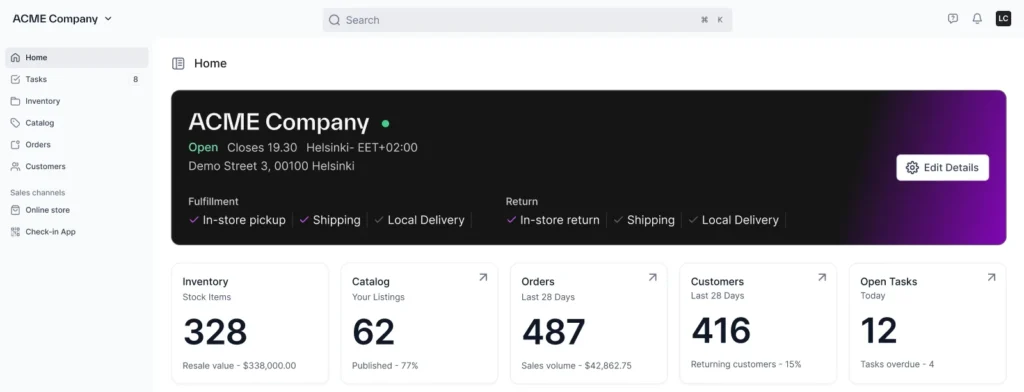
Task: Click the Online store bag icon
Action: [x=16, y=210]
